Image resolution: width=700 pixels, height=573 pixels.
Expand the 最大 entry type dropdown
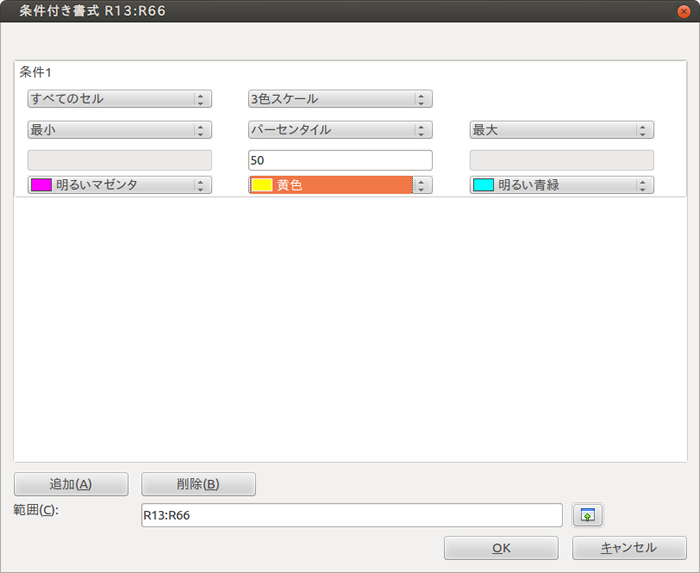tap(562, 130)
